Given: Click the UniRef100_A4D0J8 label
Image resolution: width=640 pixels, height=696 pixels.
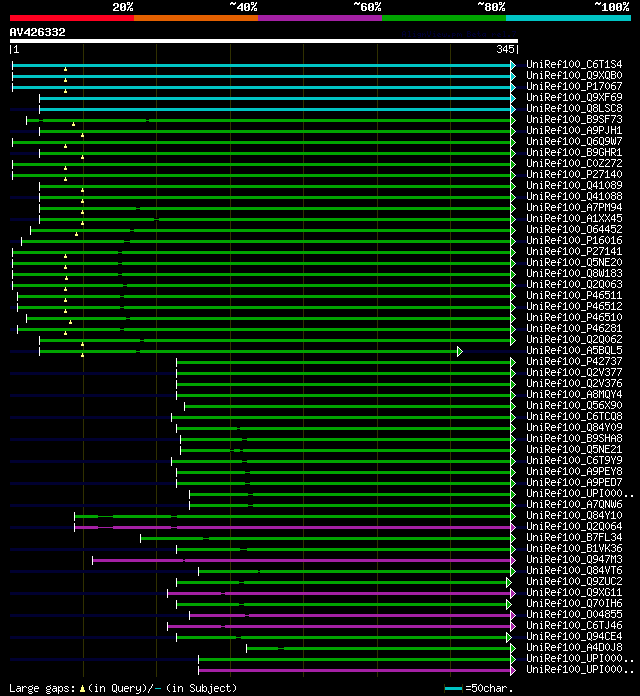Looking at the screenshot, I should click(574, 647).
